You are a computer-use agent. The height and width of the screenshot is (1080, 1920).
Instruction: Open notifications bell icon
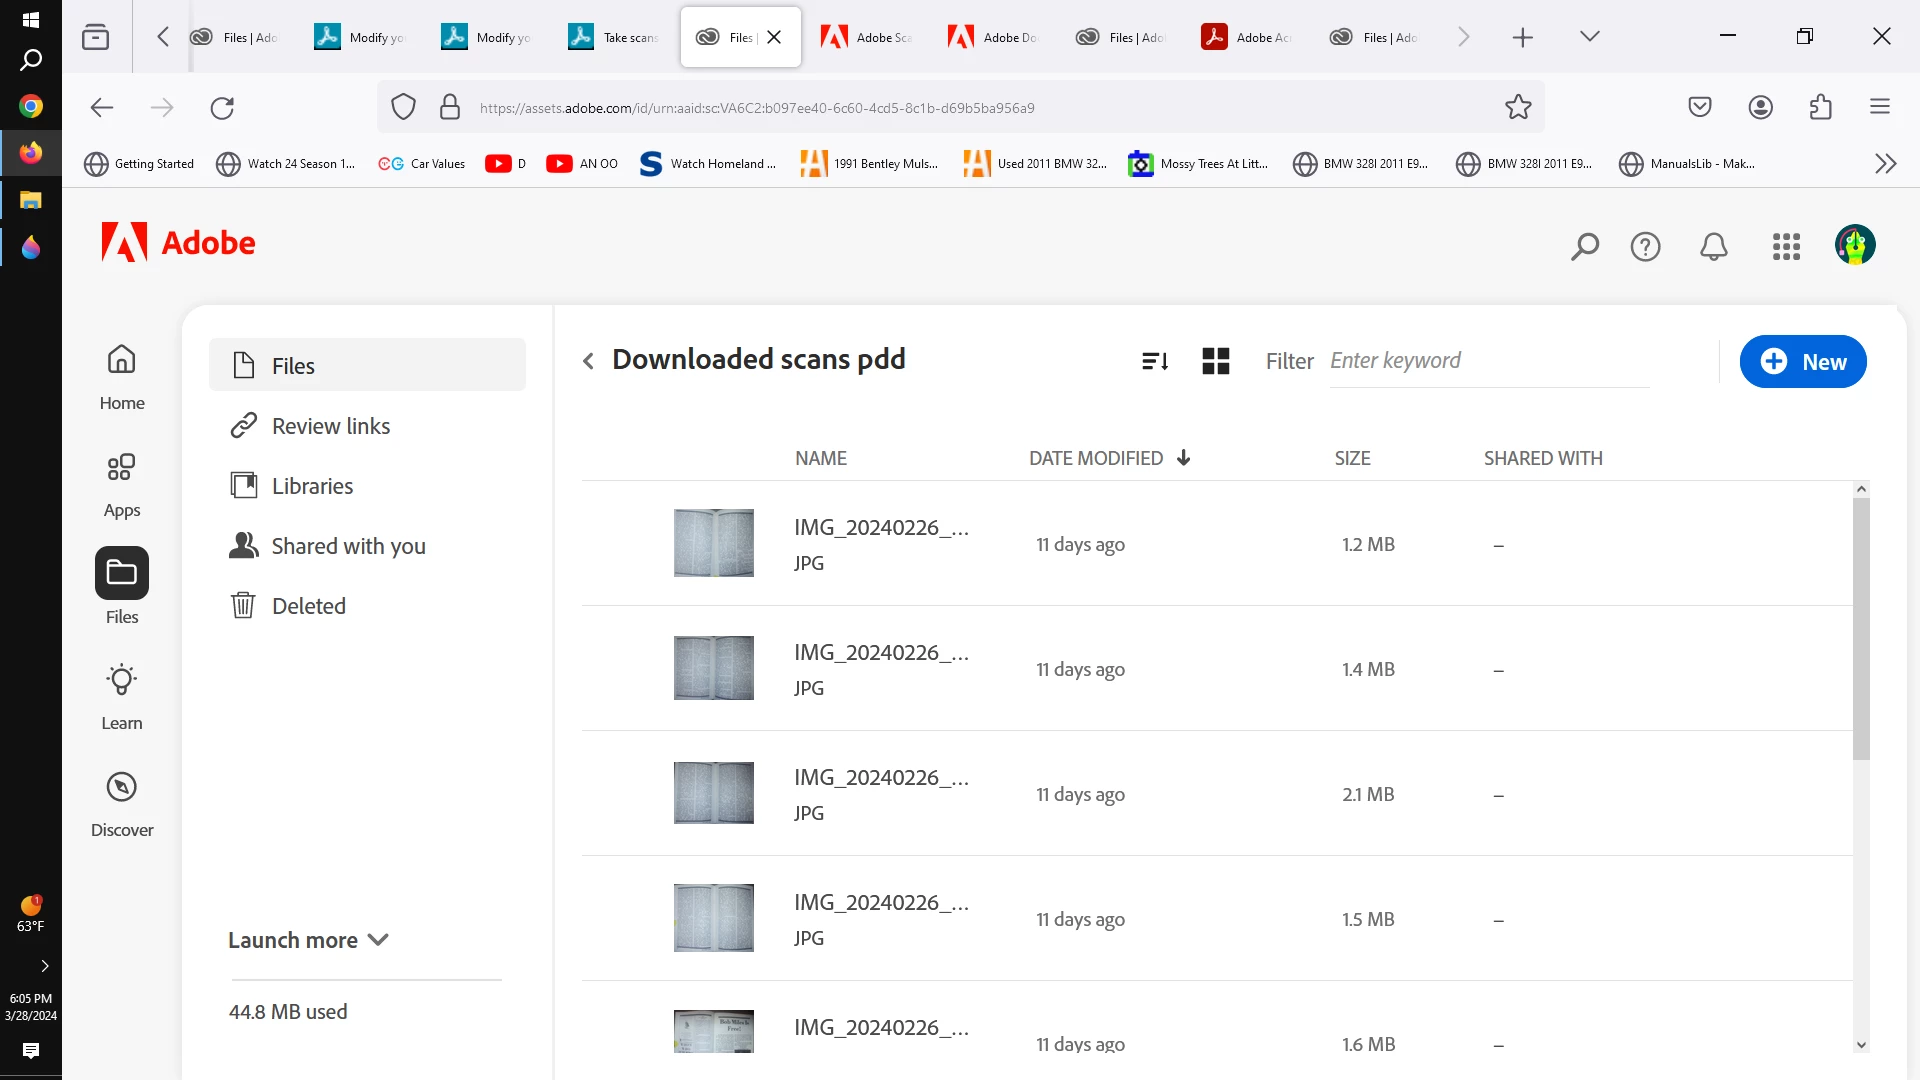[x=1714, y=246]
